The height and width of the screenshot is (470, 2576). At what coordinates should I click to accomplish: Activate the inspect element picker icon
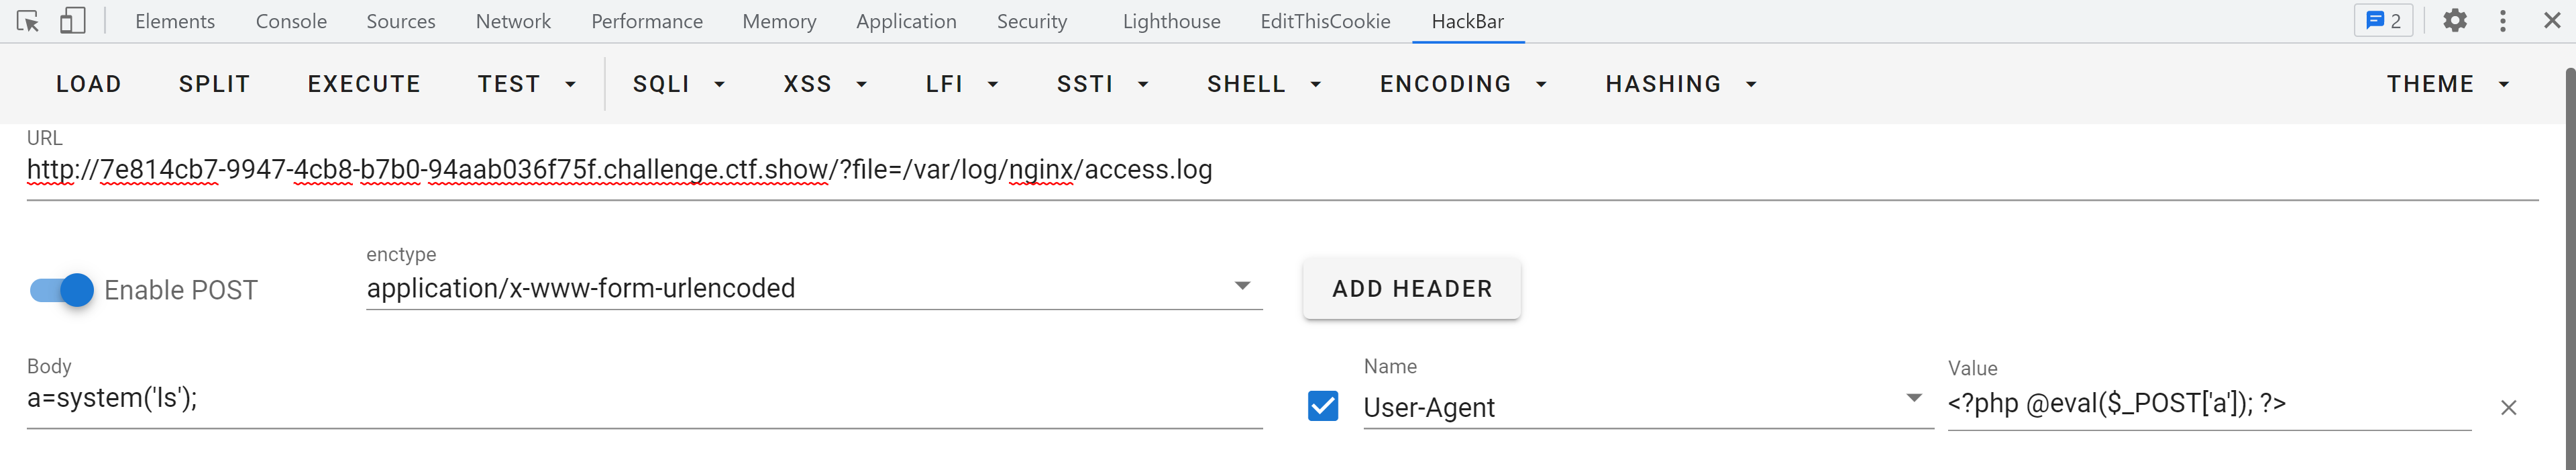28,21
